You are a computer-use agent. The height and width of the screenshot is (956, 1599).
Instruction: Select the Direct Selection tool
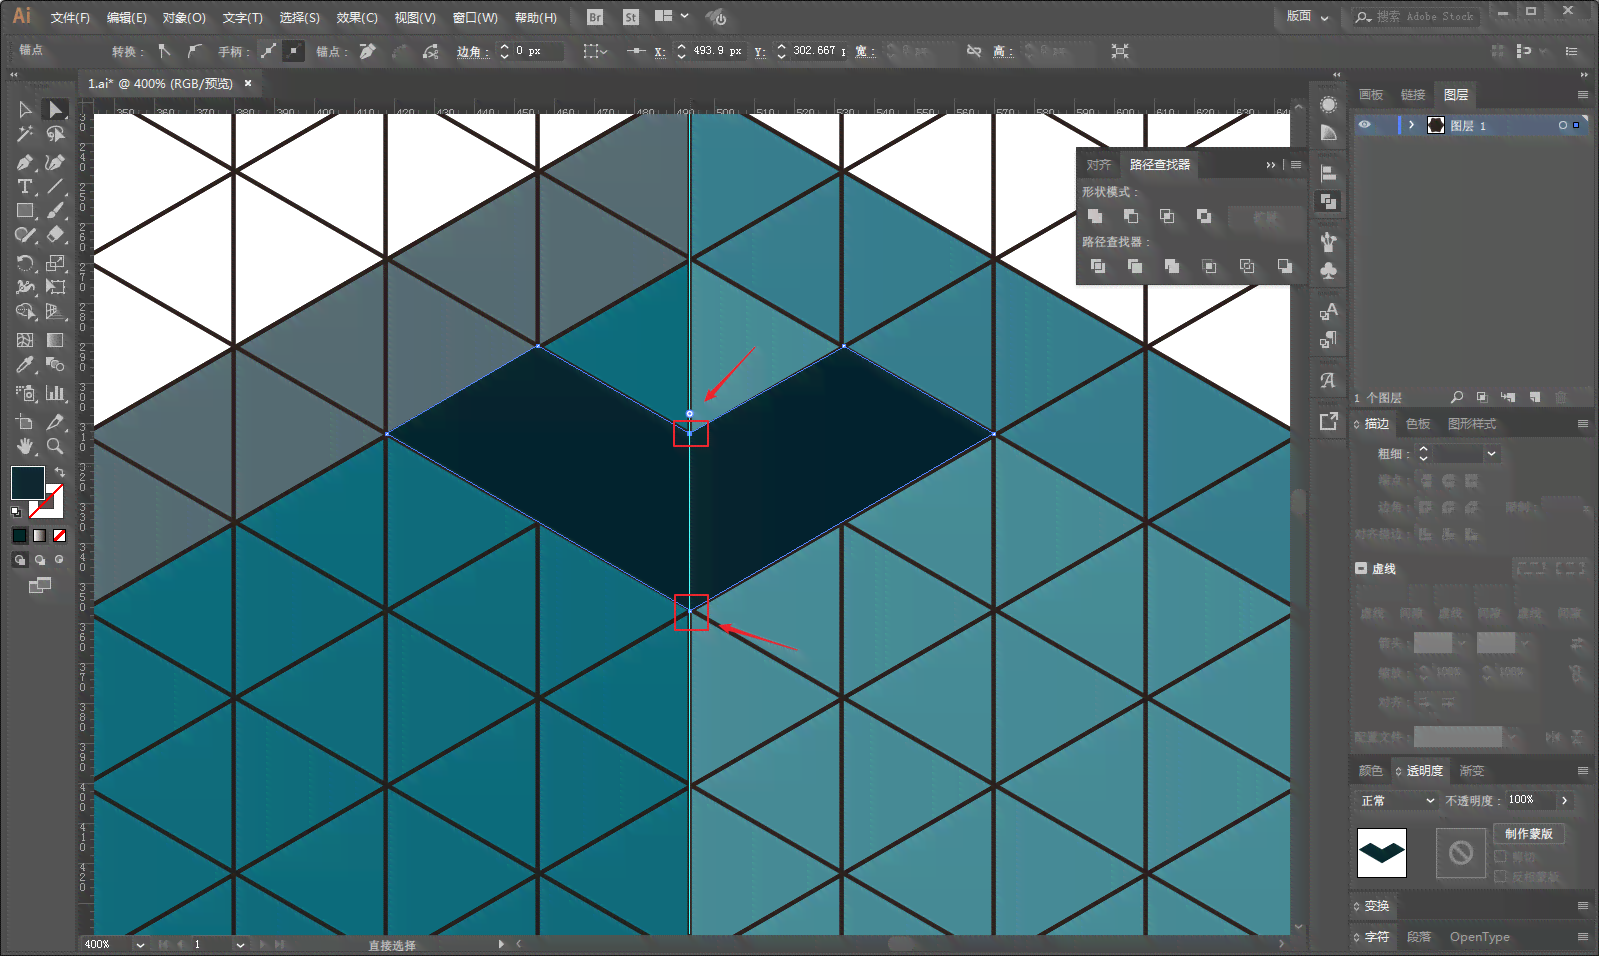pyautogui.click(x=56, y=109)
